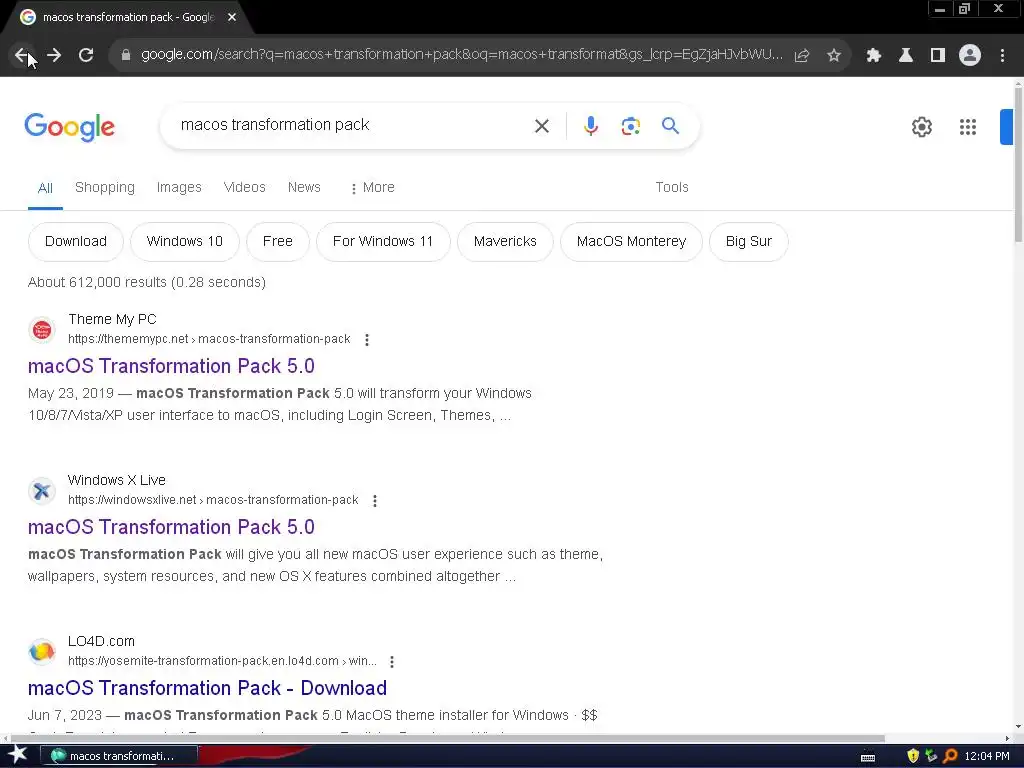The height and width of the screenshot is (768, 1024).
Task: Switch to the Shopping tab
Action: tap(104, 187)
